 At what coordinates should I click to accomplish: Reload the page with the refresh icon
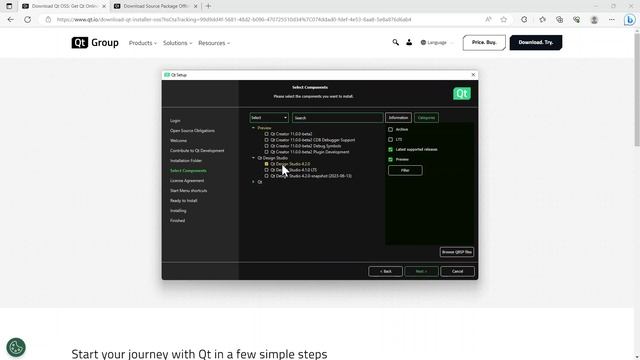[x=27, y=19]
